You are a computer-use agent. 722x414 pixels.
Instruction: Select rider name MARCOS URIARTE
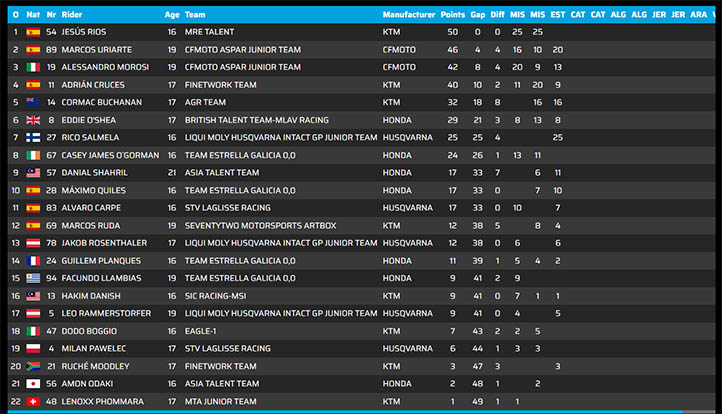pyautogui.click(x=97, y=50)
